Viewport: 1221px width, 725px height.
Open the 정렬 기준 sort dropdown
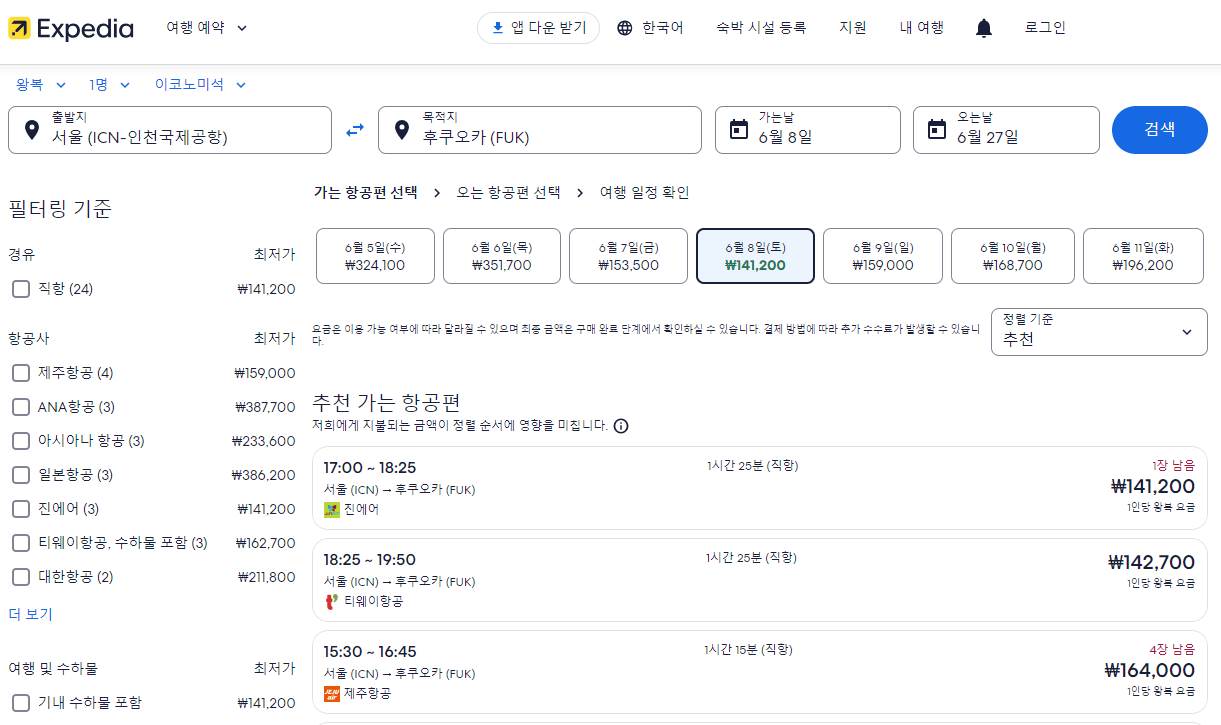pyautogui.click(x=1099, y=331)
